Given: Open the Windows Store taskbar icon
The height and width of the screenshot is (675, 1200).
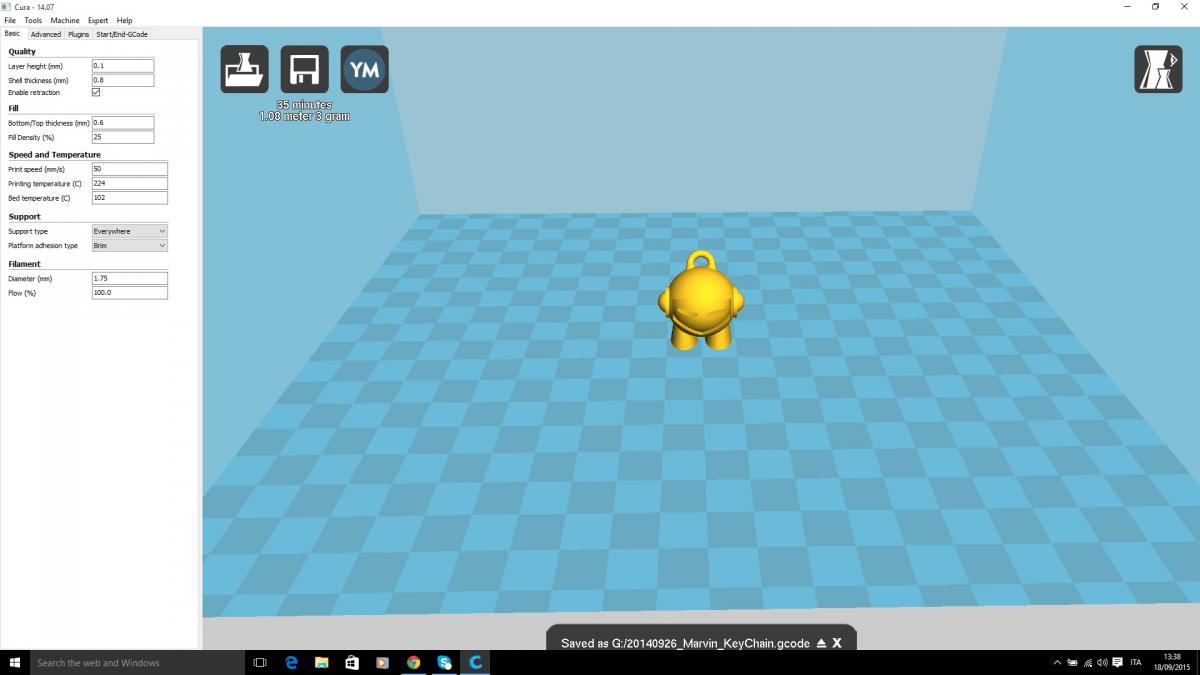Looking at the screenshot, I should point(352,662).
